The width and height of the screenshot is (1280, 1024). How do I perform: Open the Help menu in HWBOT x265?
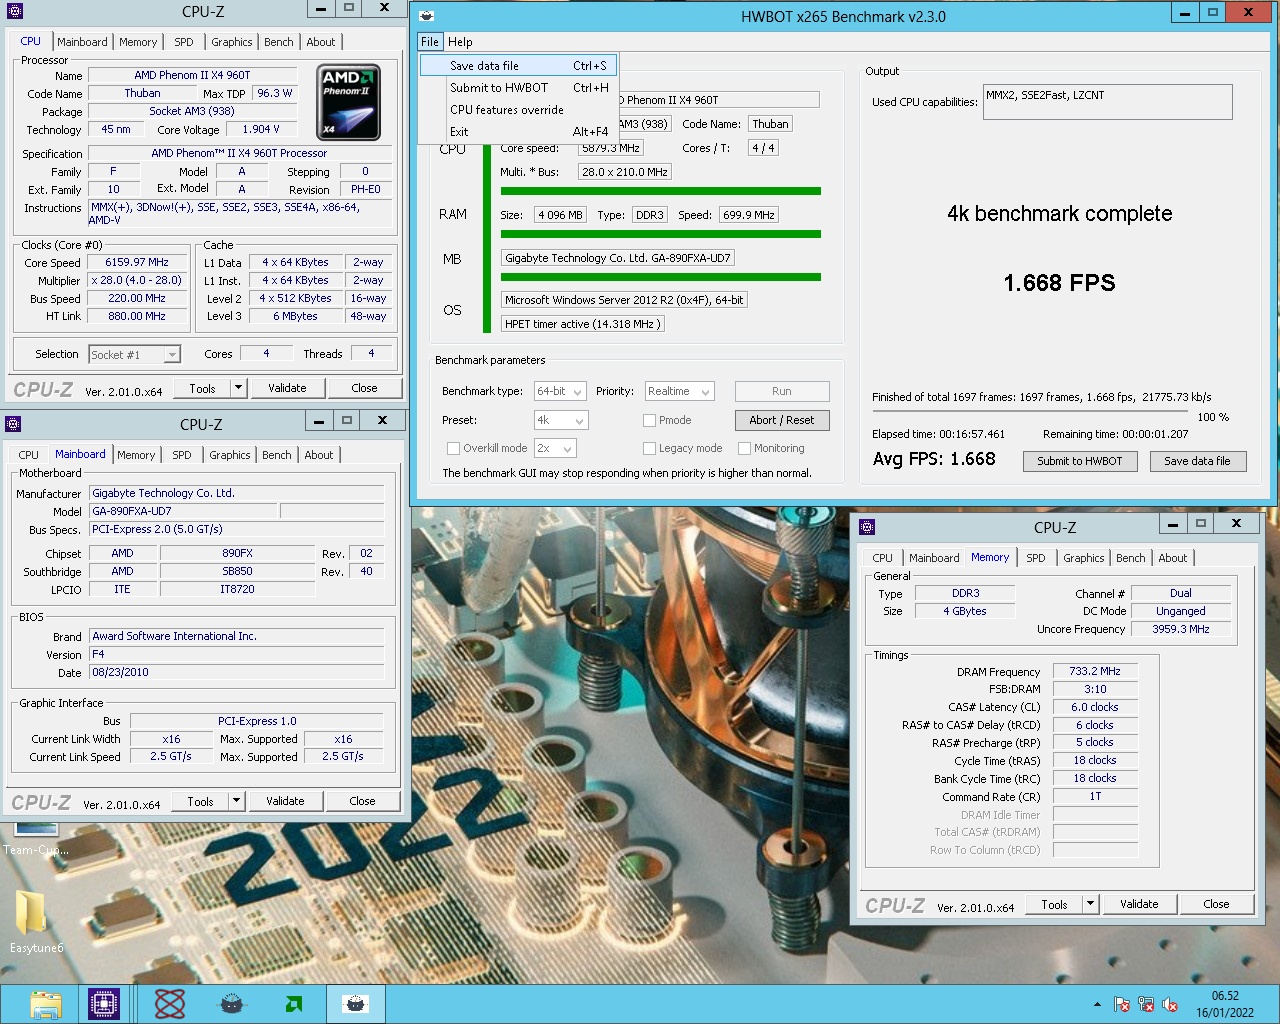[x=460, y=41]
